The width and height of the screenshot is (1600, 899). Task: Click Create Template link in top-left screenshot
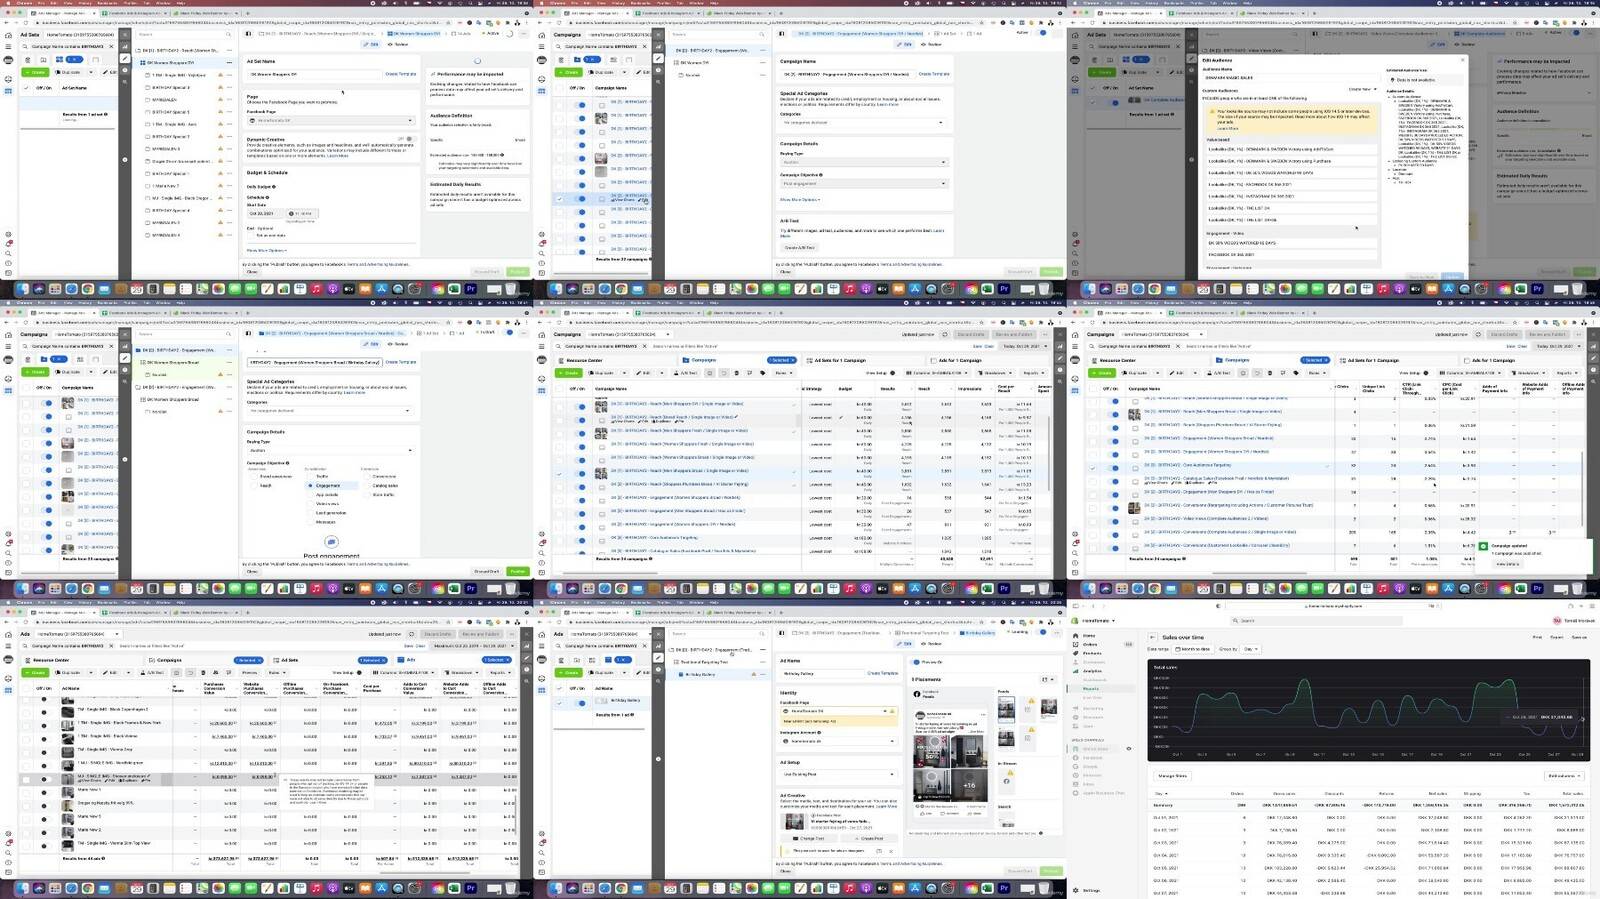pyautogui.click(x=401, y=74)
